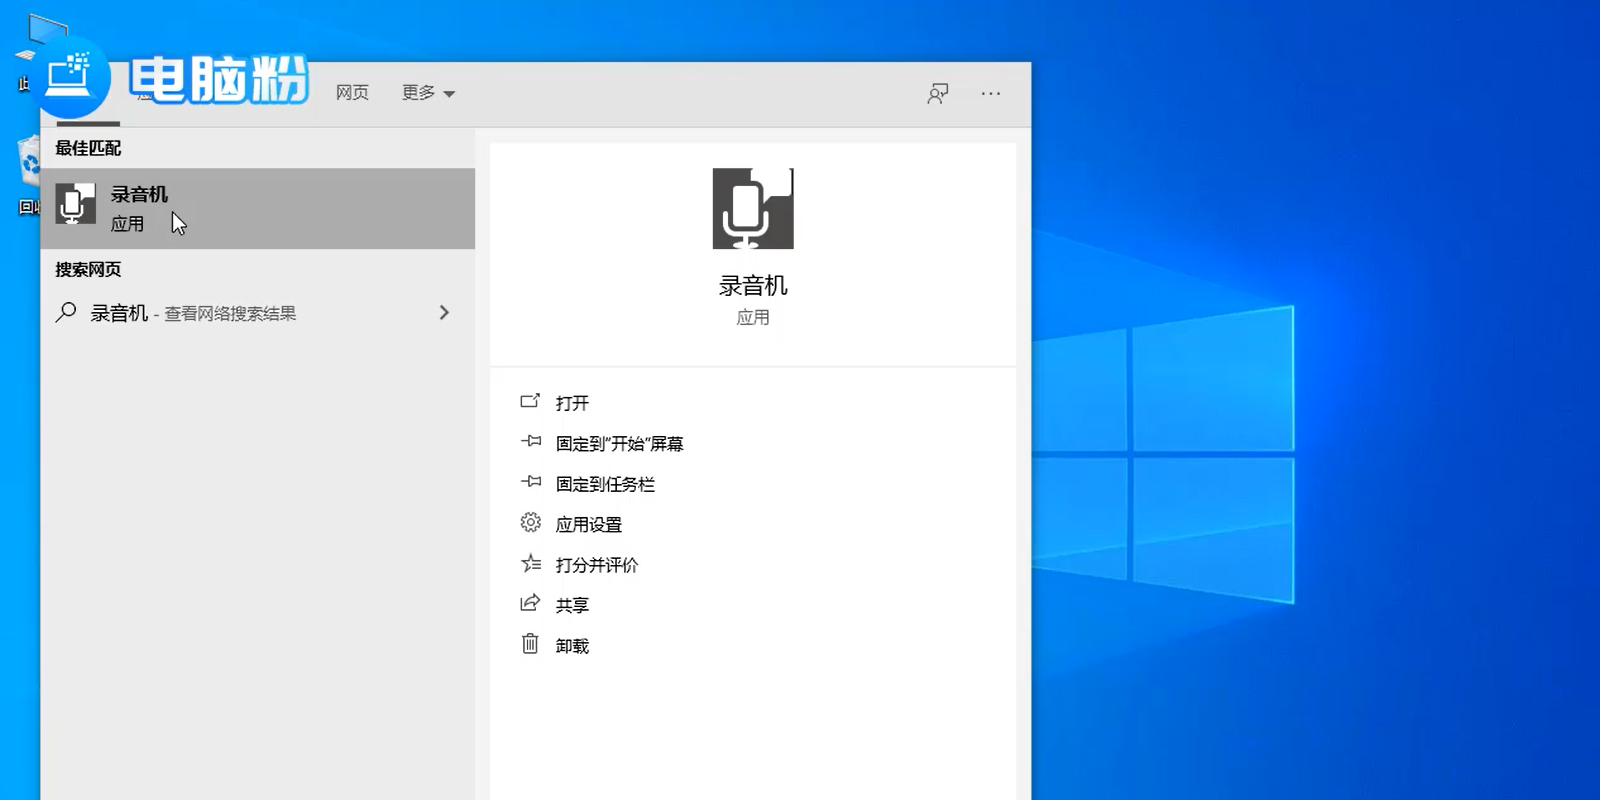This screenshot has height=800, width=1600.
Task: Click the 录音机 app title in preview pane
Action: [753, 286]
